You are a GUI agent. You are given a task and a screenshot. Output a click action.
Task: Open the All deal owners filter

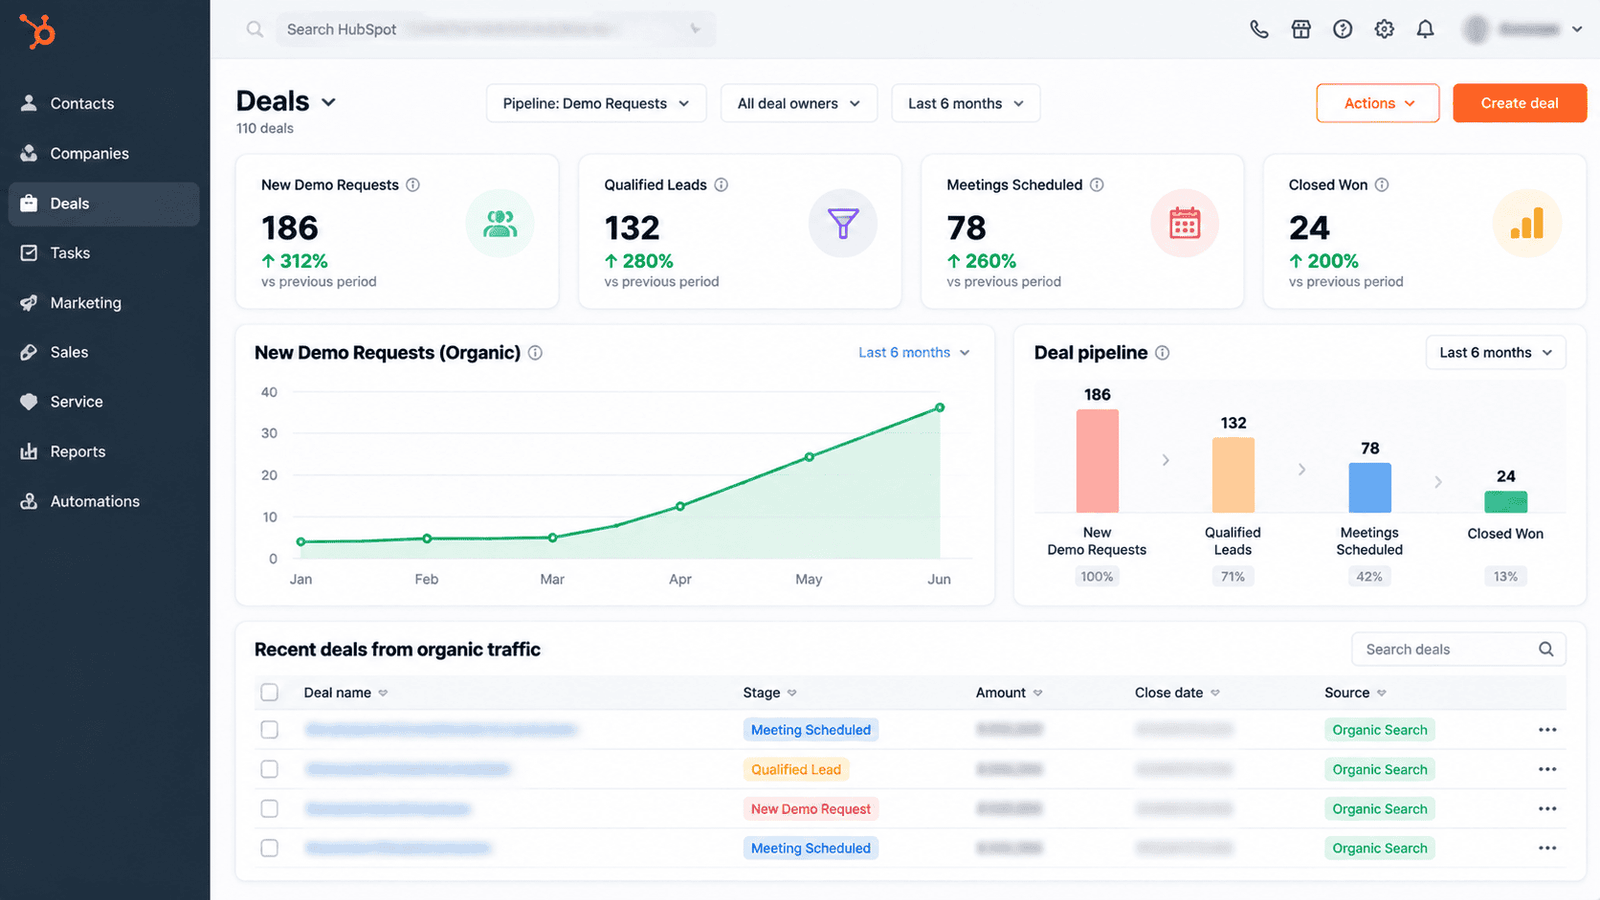pos(799,103)
